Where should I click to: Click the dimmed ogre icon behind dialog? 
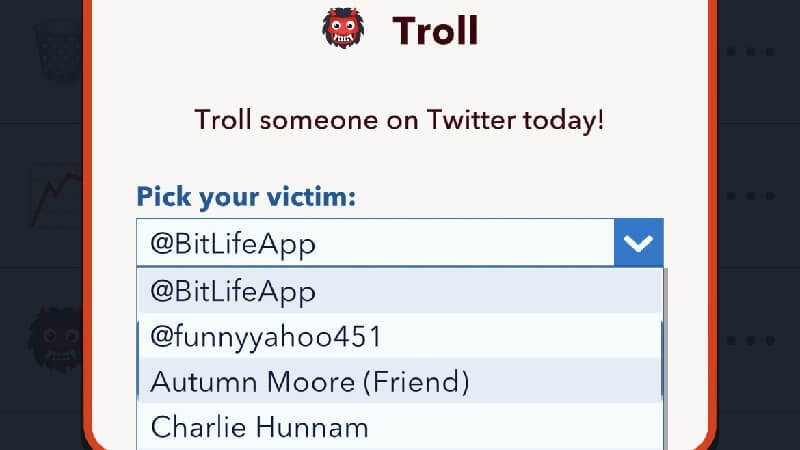click(x=56, y=339)
